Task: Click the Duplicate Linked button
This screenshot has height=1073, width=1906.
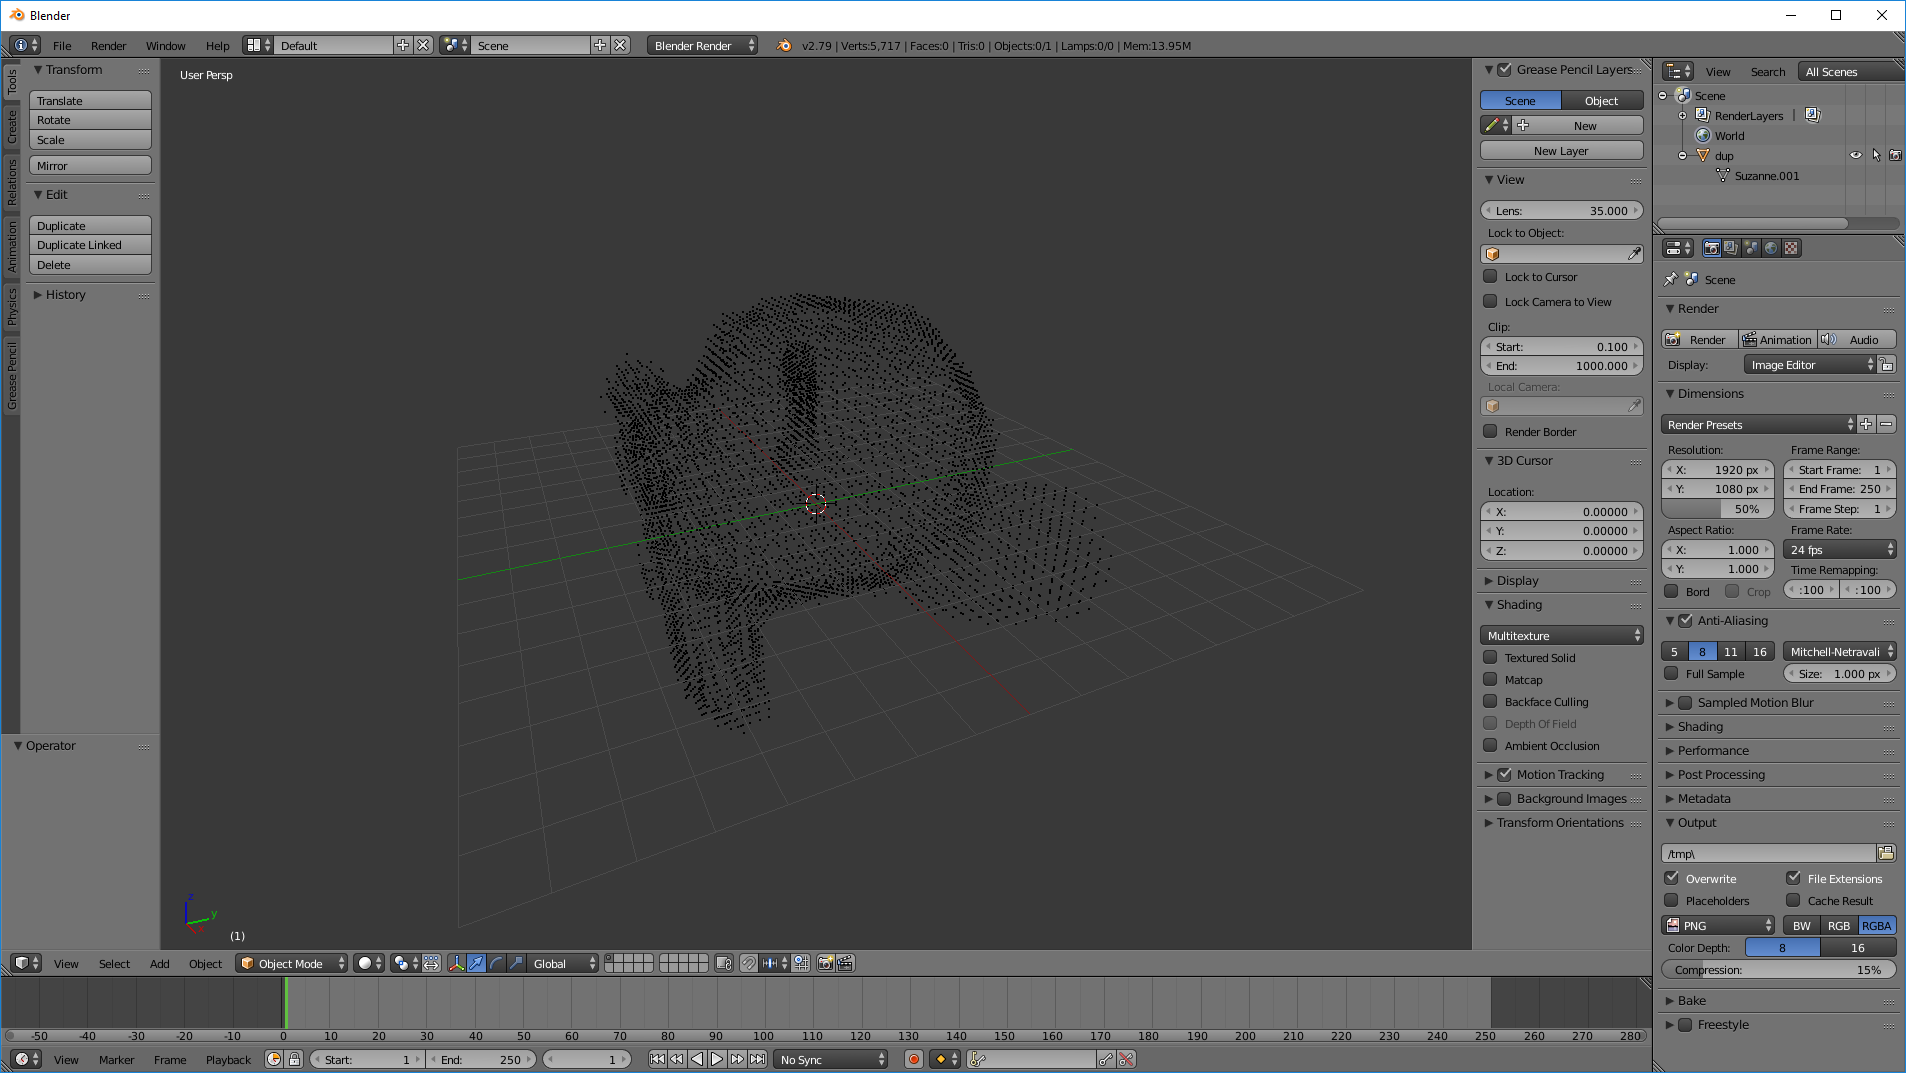Action: pyautogui.click(x=90, y=245)
